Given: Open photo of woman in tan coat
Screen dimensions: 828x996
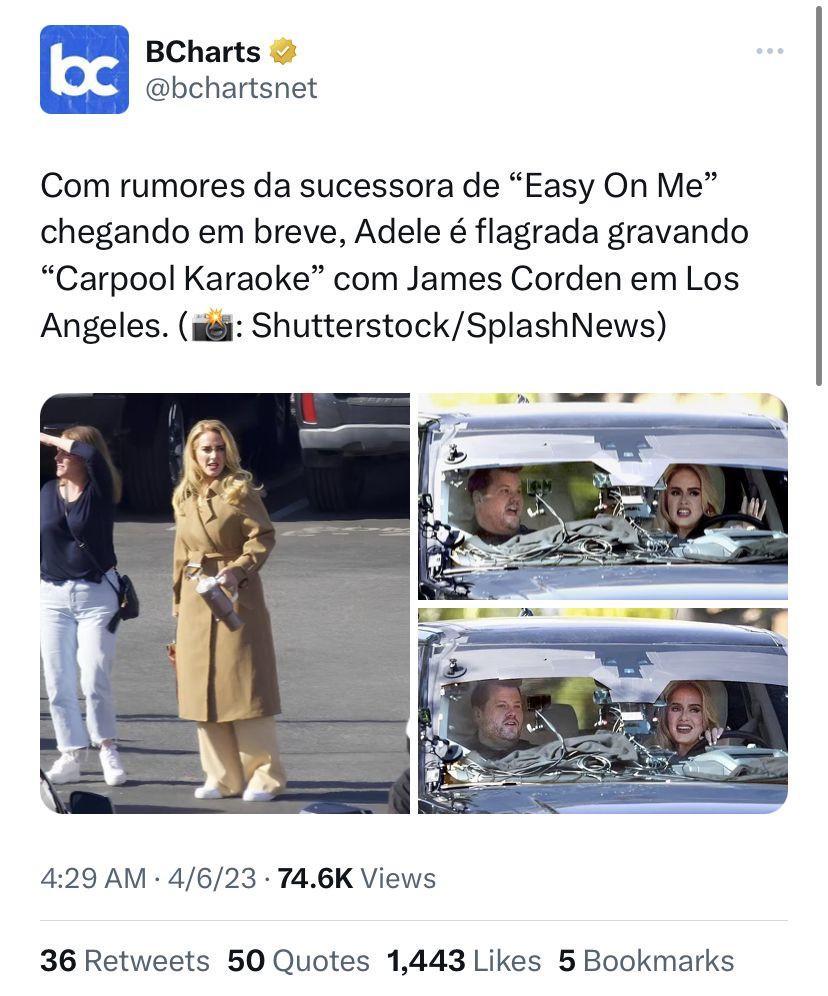Looking at the screenshot, I should (225, 603).
